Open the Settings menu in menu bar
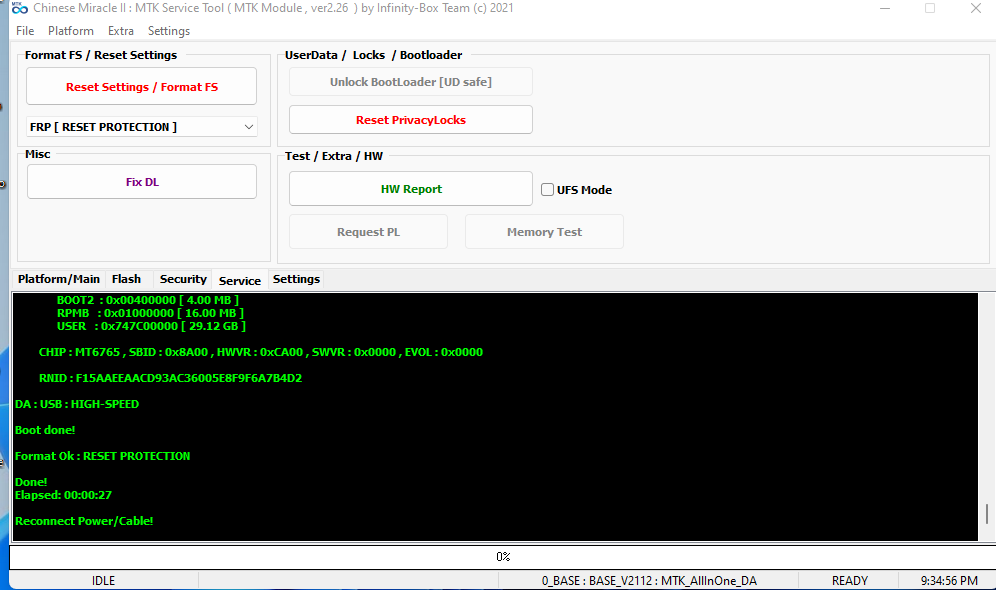The height and width of the screenshot is (590, 996). (x=168, y=30)
